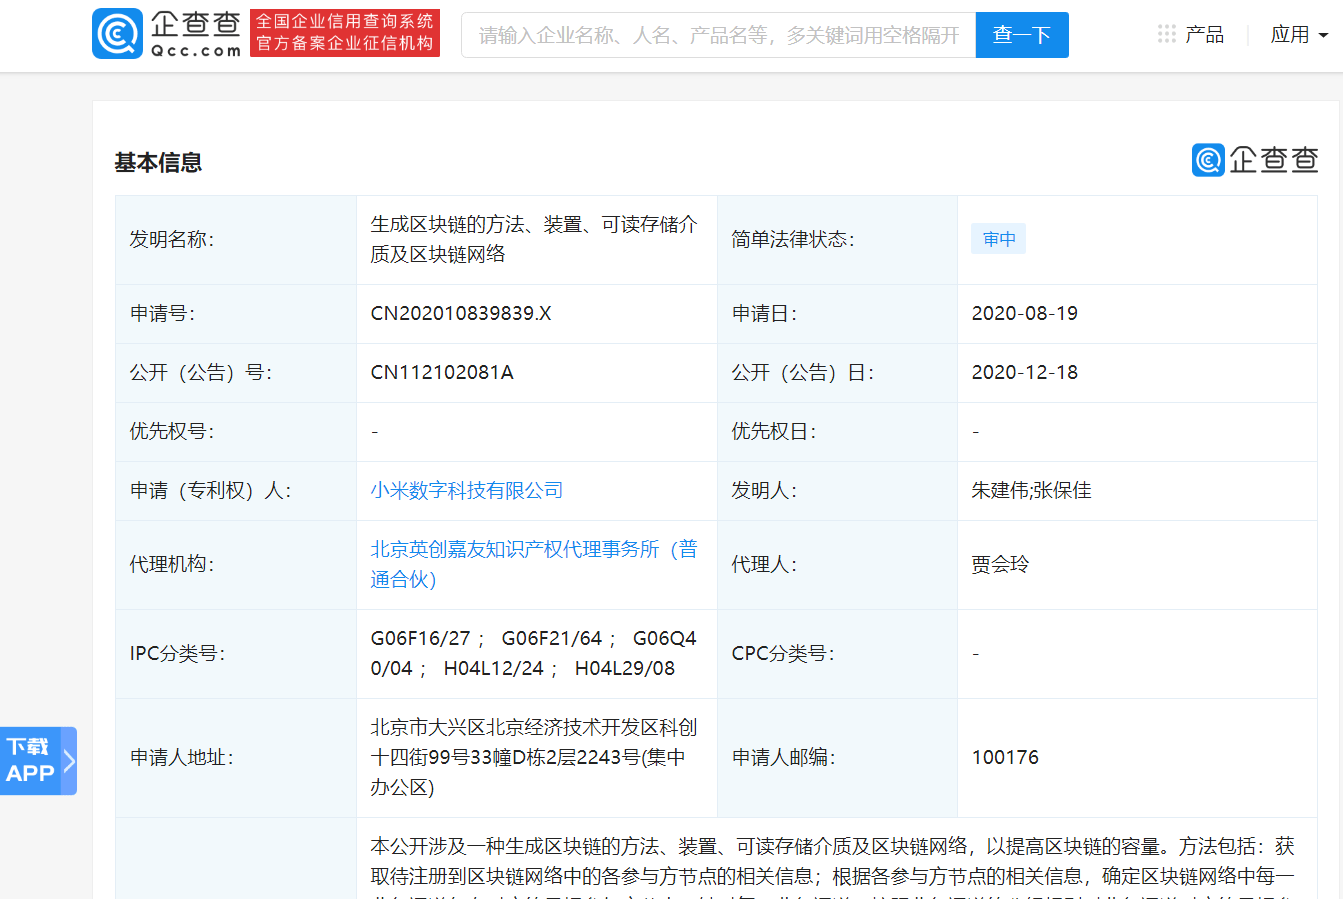Click the inventor names 朱建伟;张保佳
This screenshot has width=1343, height=899.
pos(1031,490)
